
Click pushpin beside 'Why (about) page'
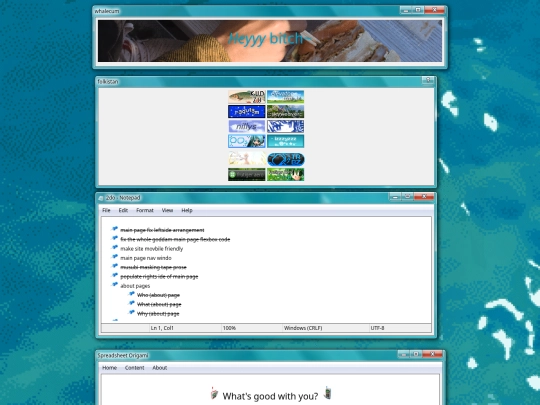coord(131,313)
